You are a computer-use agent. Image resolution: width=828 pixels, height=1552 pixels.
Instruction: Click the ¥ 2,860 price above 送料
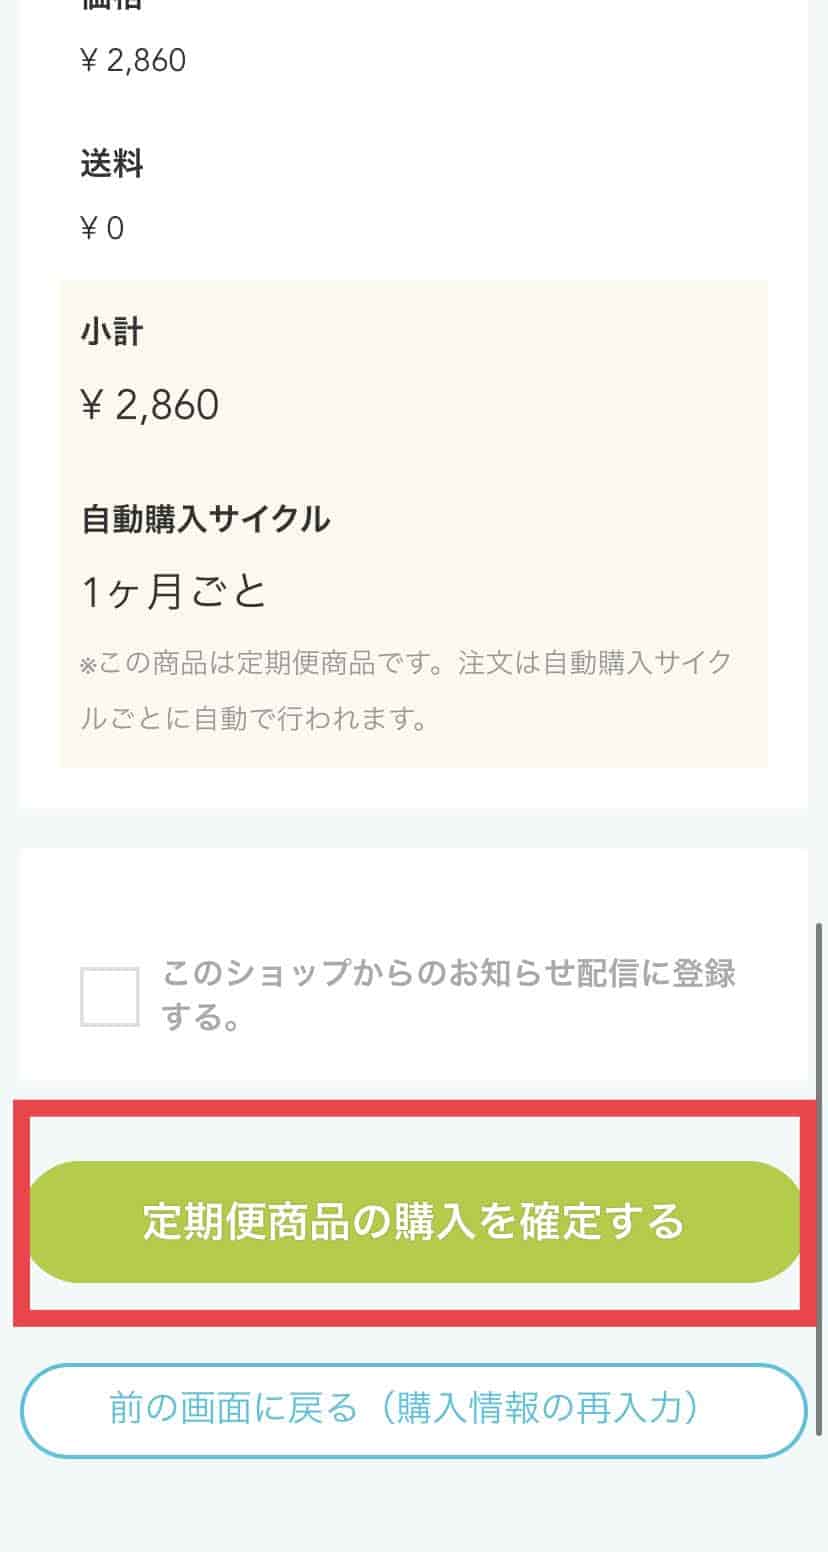[x=133, y=61]
